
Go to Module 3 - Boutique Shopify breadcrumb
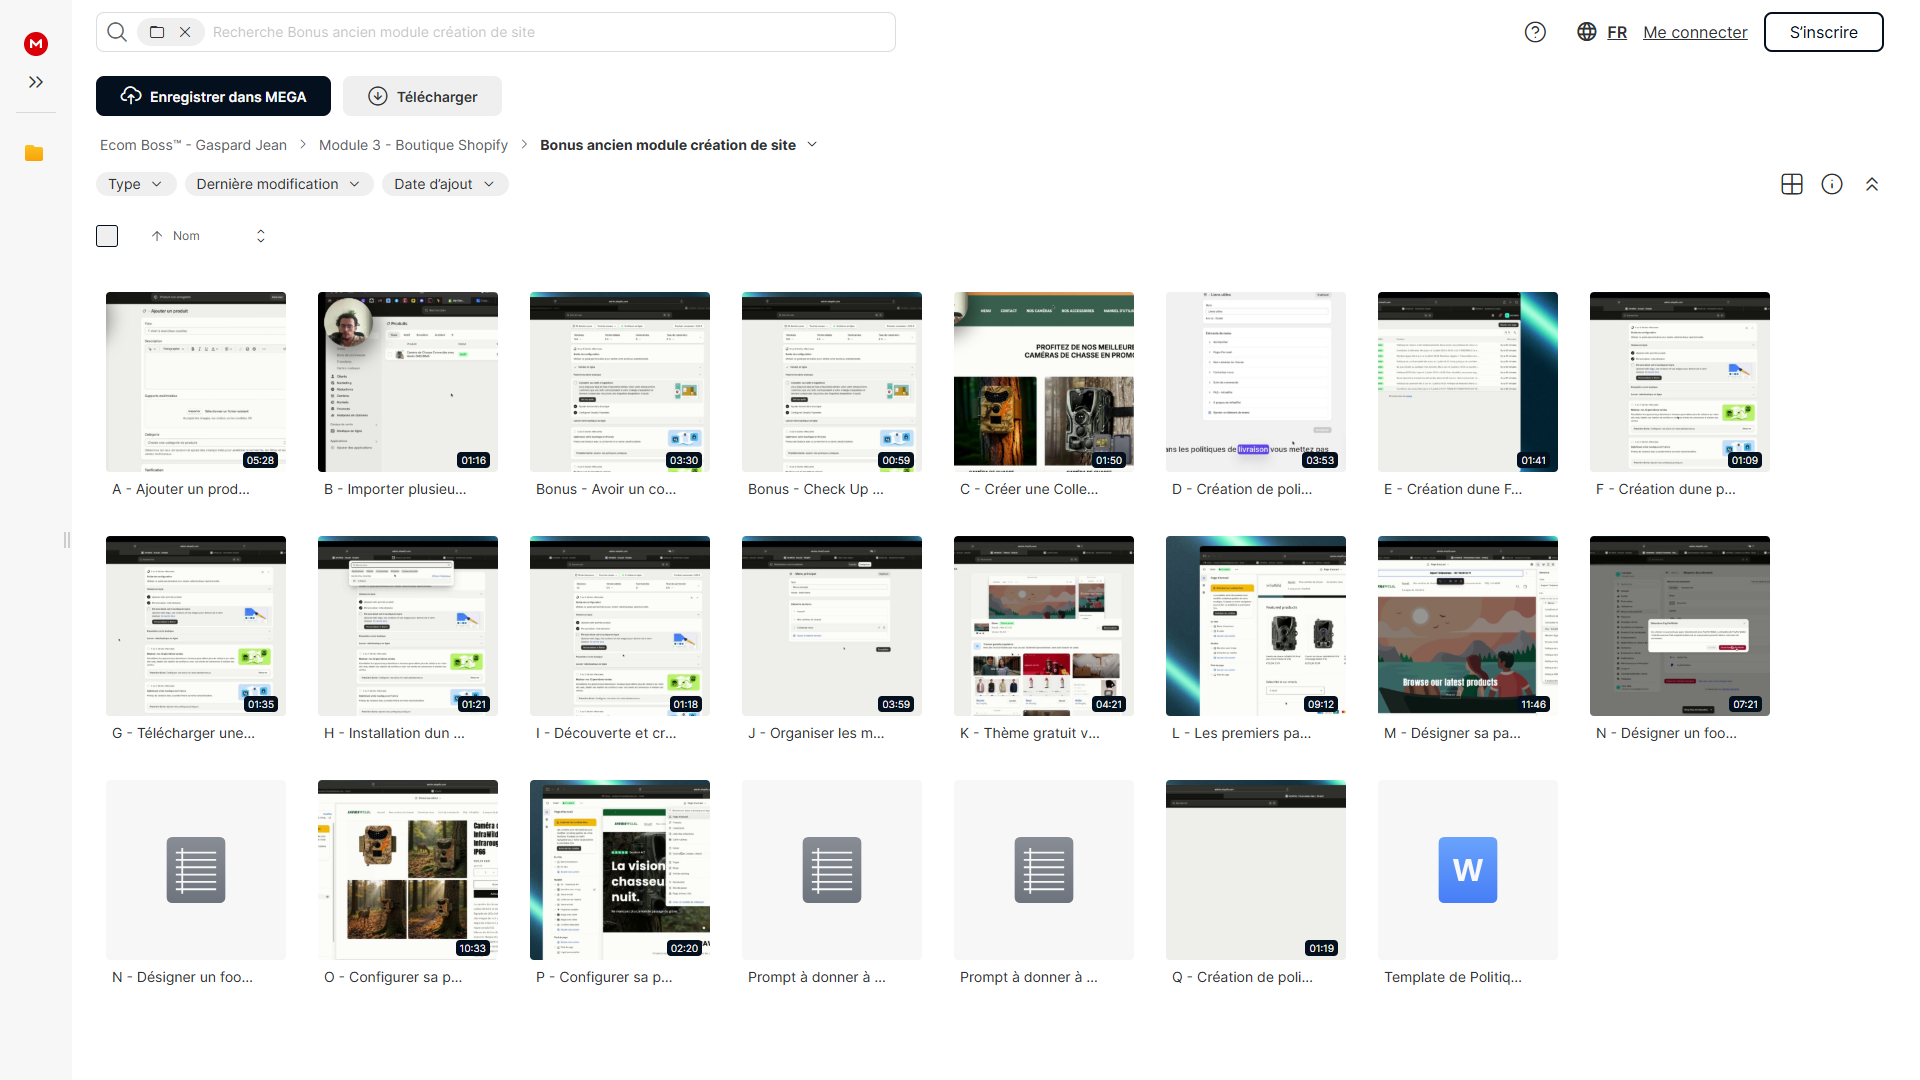point(413,145)
